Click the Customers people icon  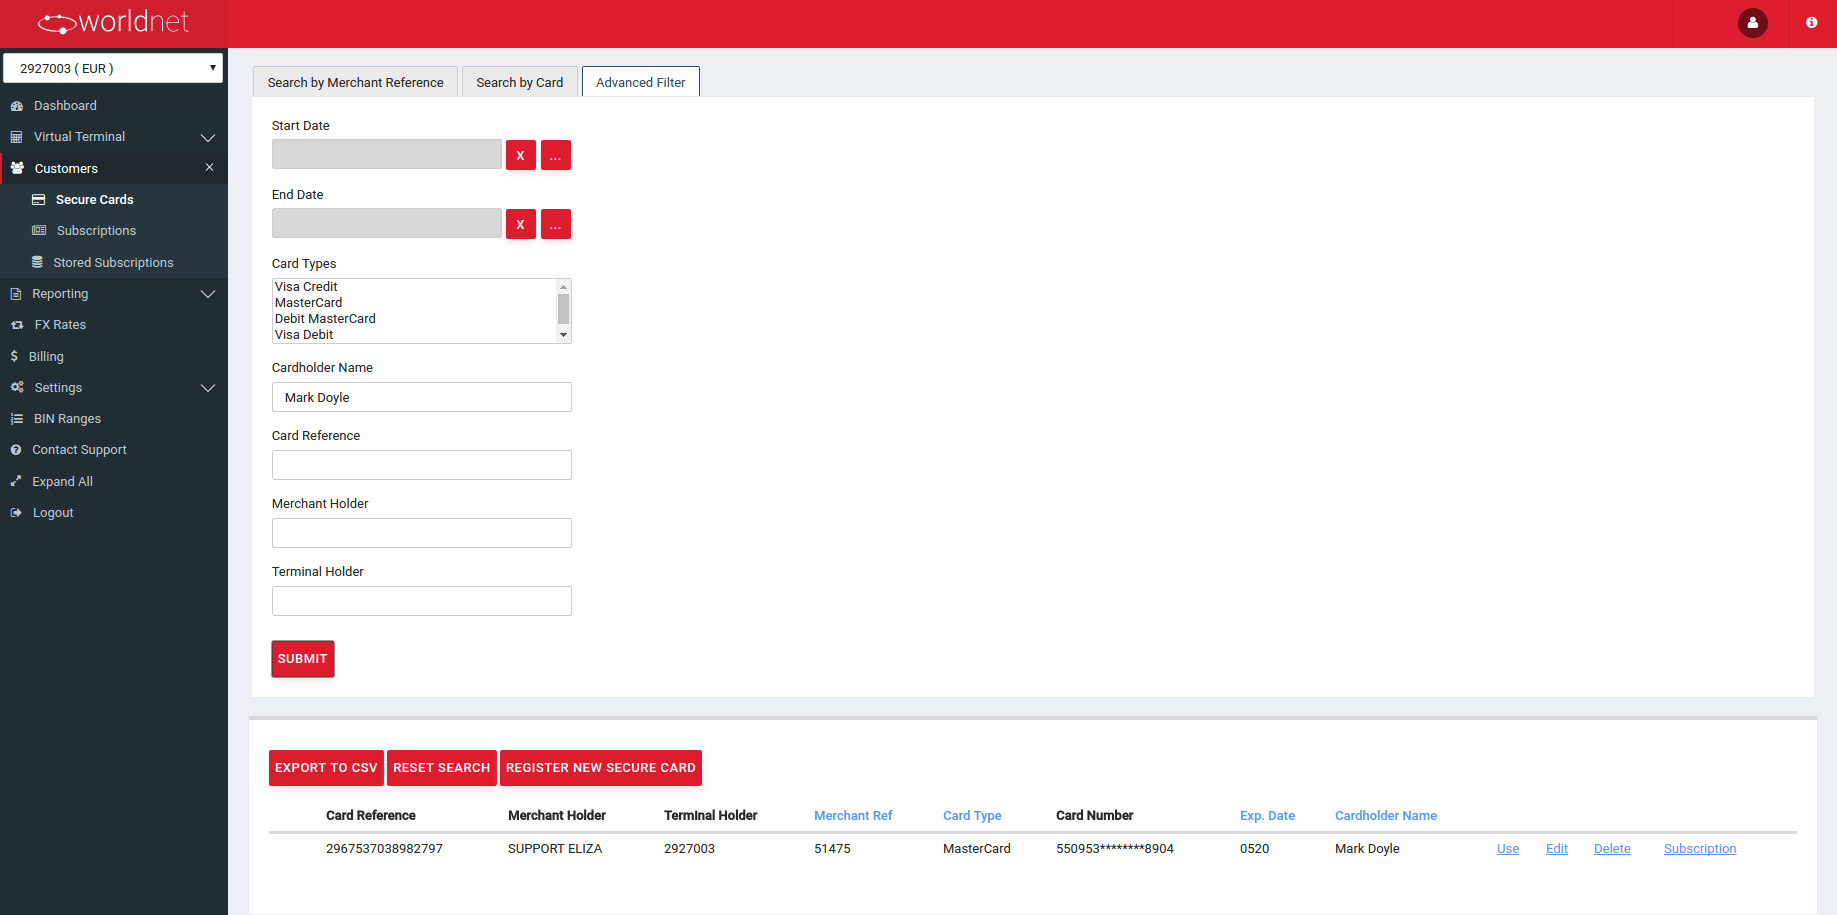[x=17, y=168]
